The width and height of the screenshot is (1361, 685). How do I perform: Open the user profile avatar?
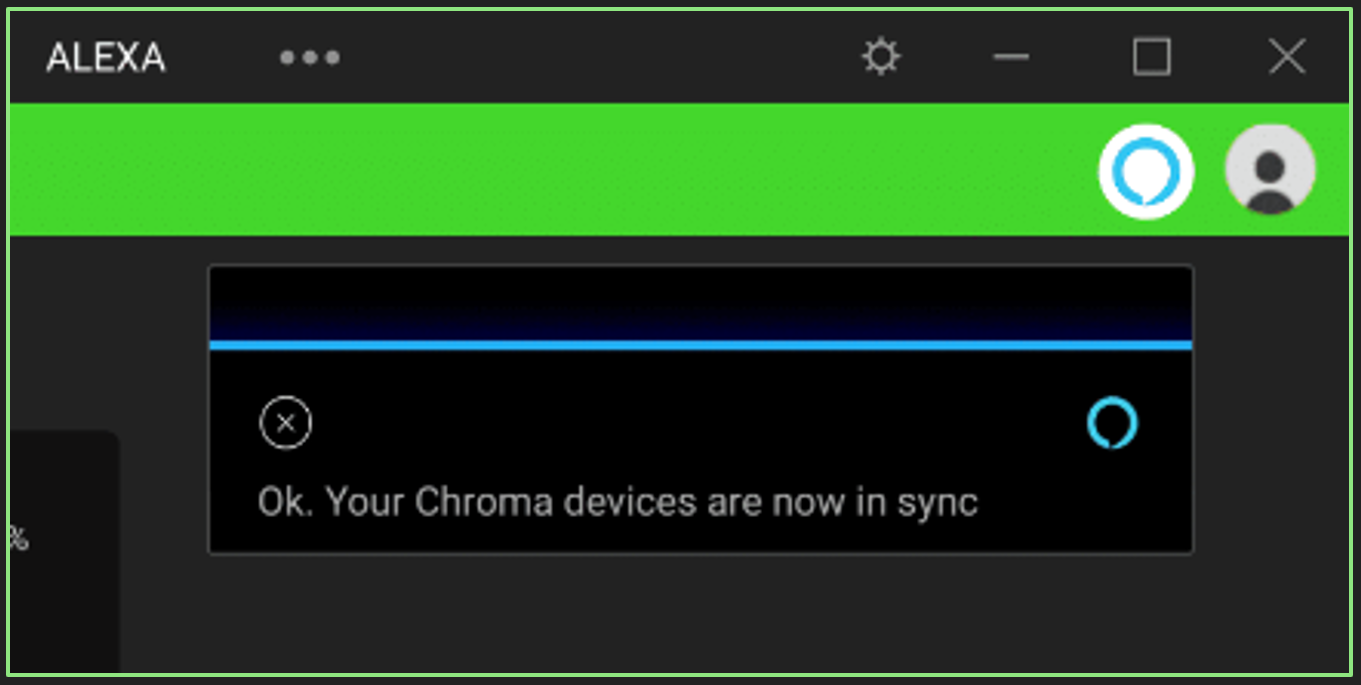pyautogui.click(x=1270, y=171)
